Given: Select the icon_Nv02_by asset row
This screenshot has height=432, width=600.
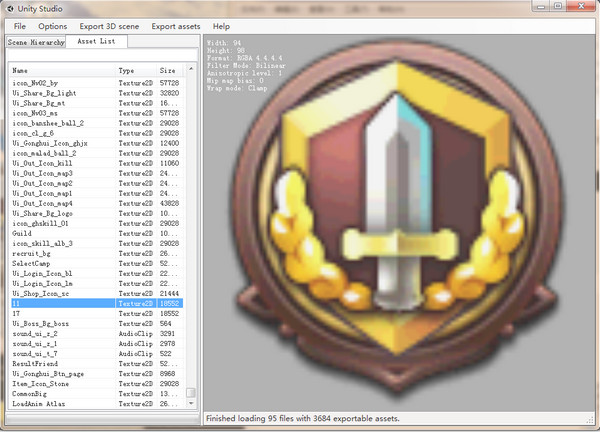Looking at the screenshot, I should (x=97, y=83).
